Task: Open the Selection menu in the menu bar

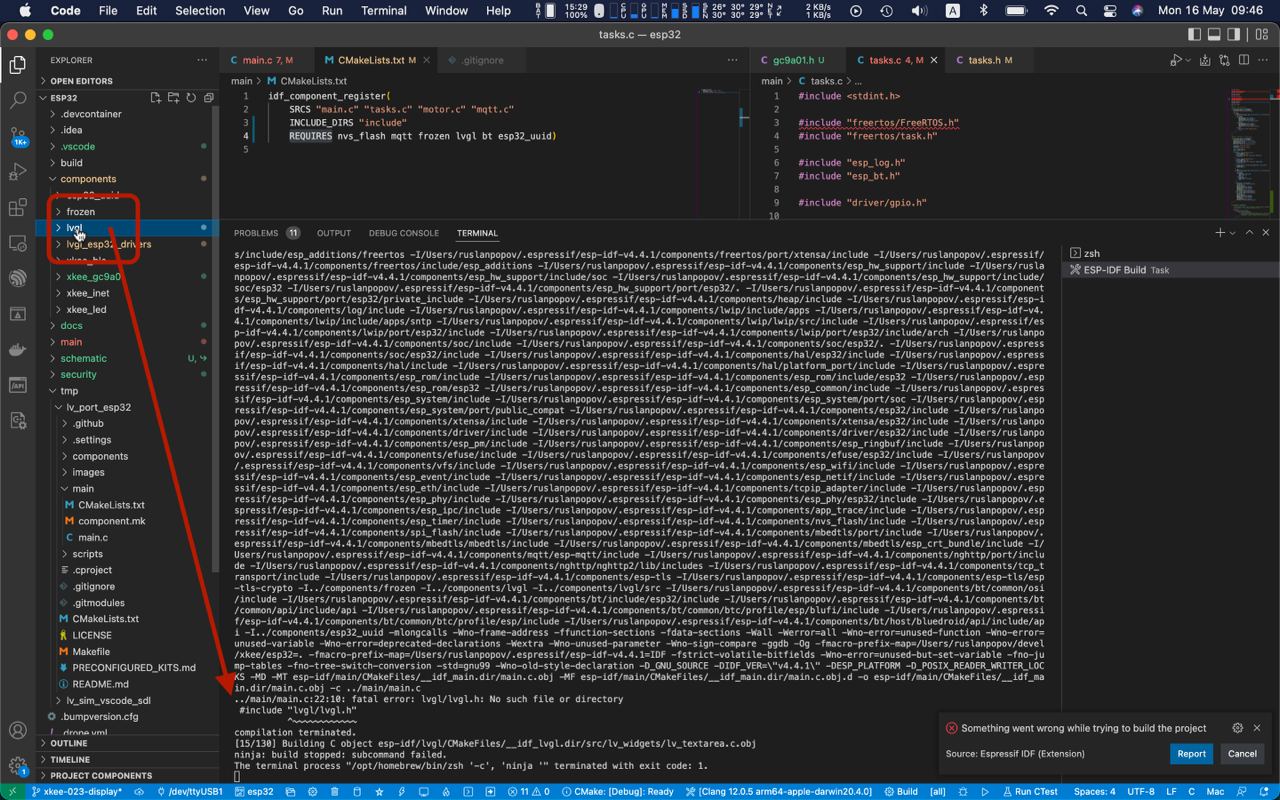Action: point(200,11)
